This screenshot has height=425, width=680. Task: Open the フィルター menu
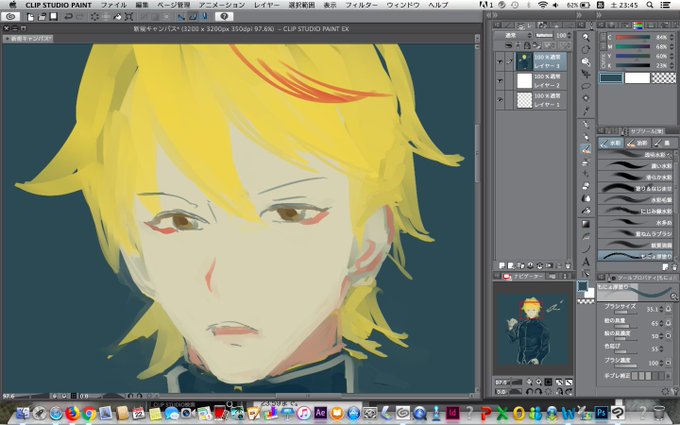361,5
